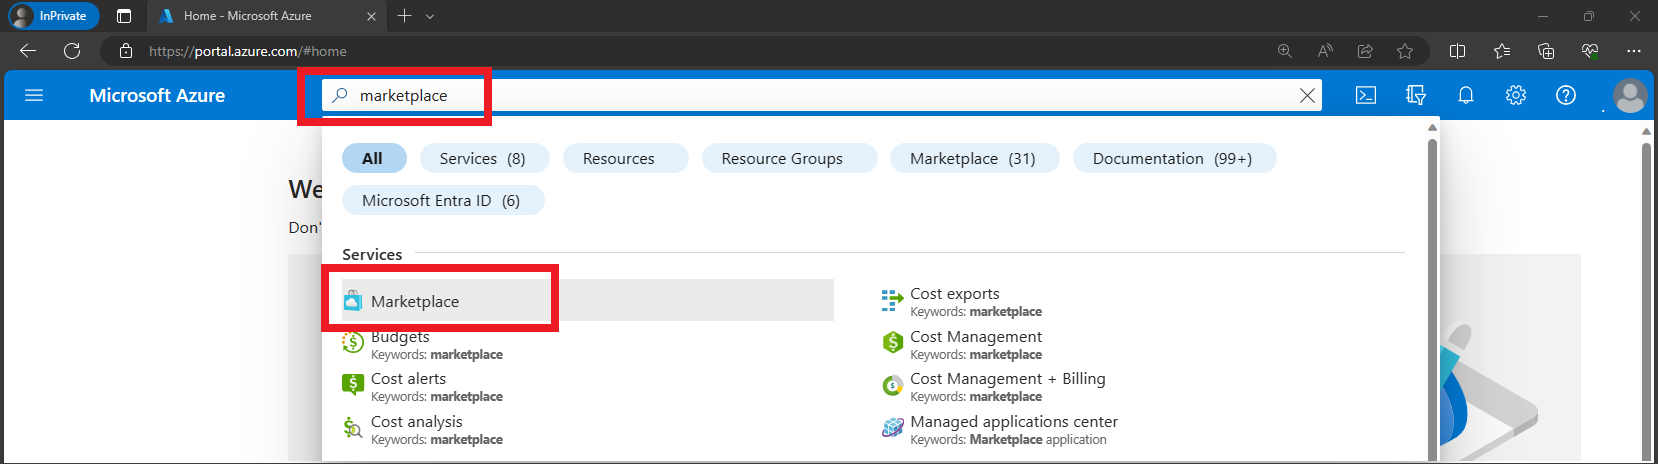Expand the browser tab list chevron
The height and width of the screenshot is (464, 1658).
click(x=430, y=16)
